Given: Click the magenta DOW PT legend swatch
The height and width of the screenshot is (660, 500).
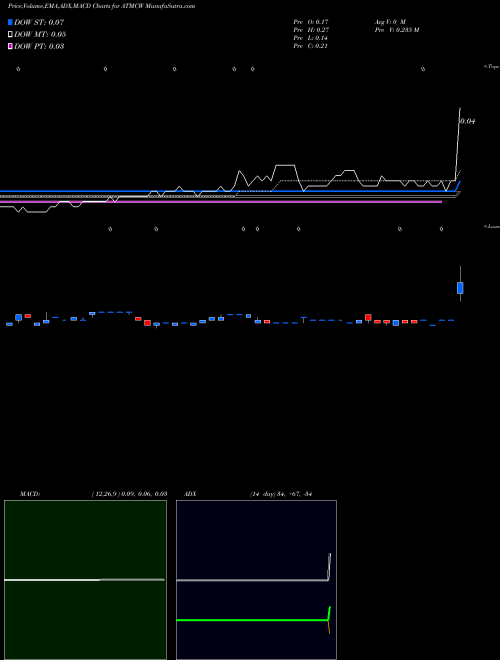Looking at the screenshot, I should (10, 46).
